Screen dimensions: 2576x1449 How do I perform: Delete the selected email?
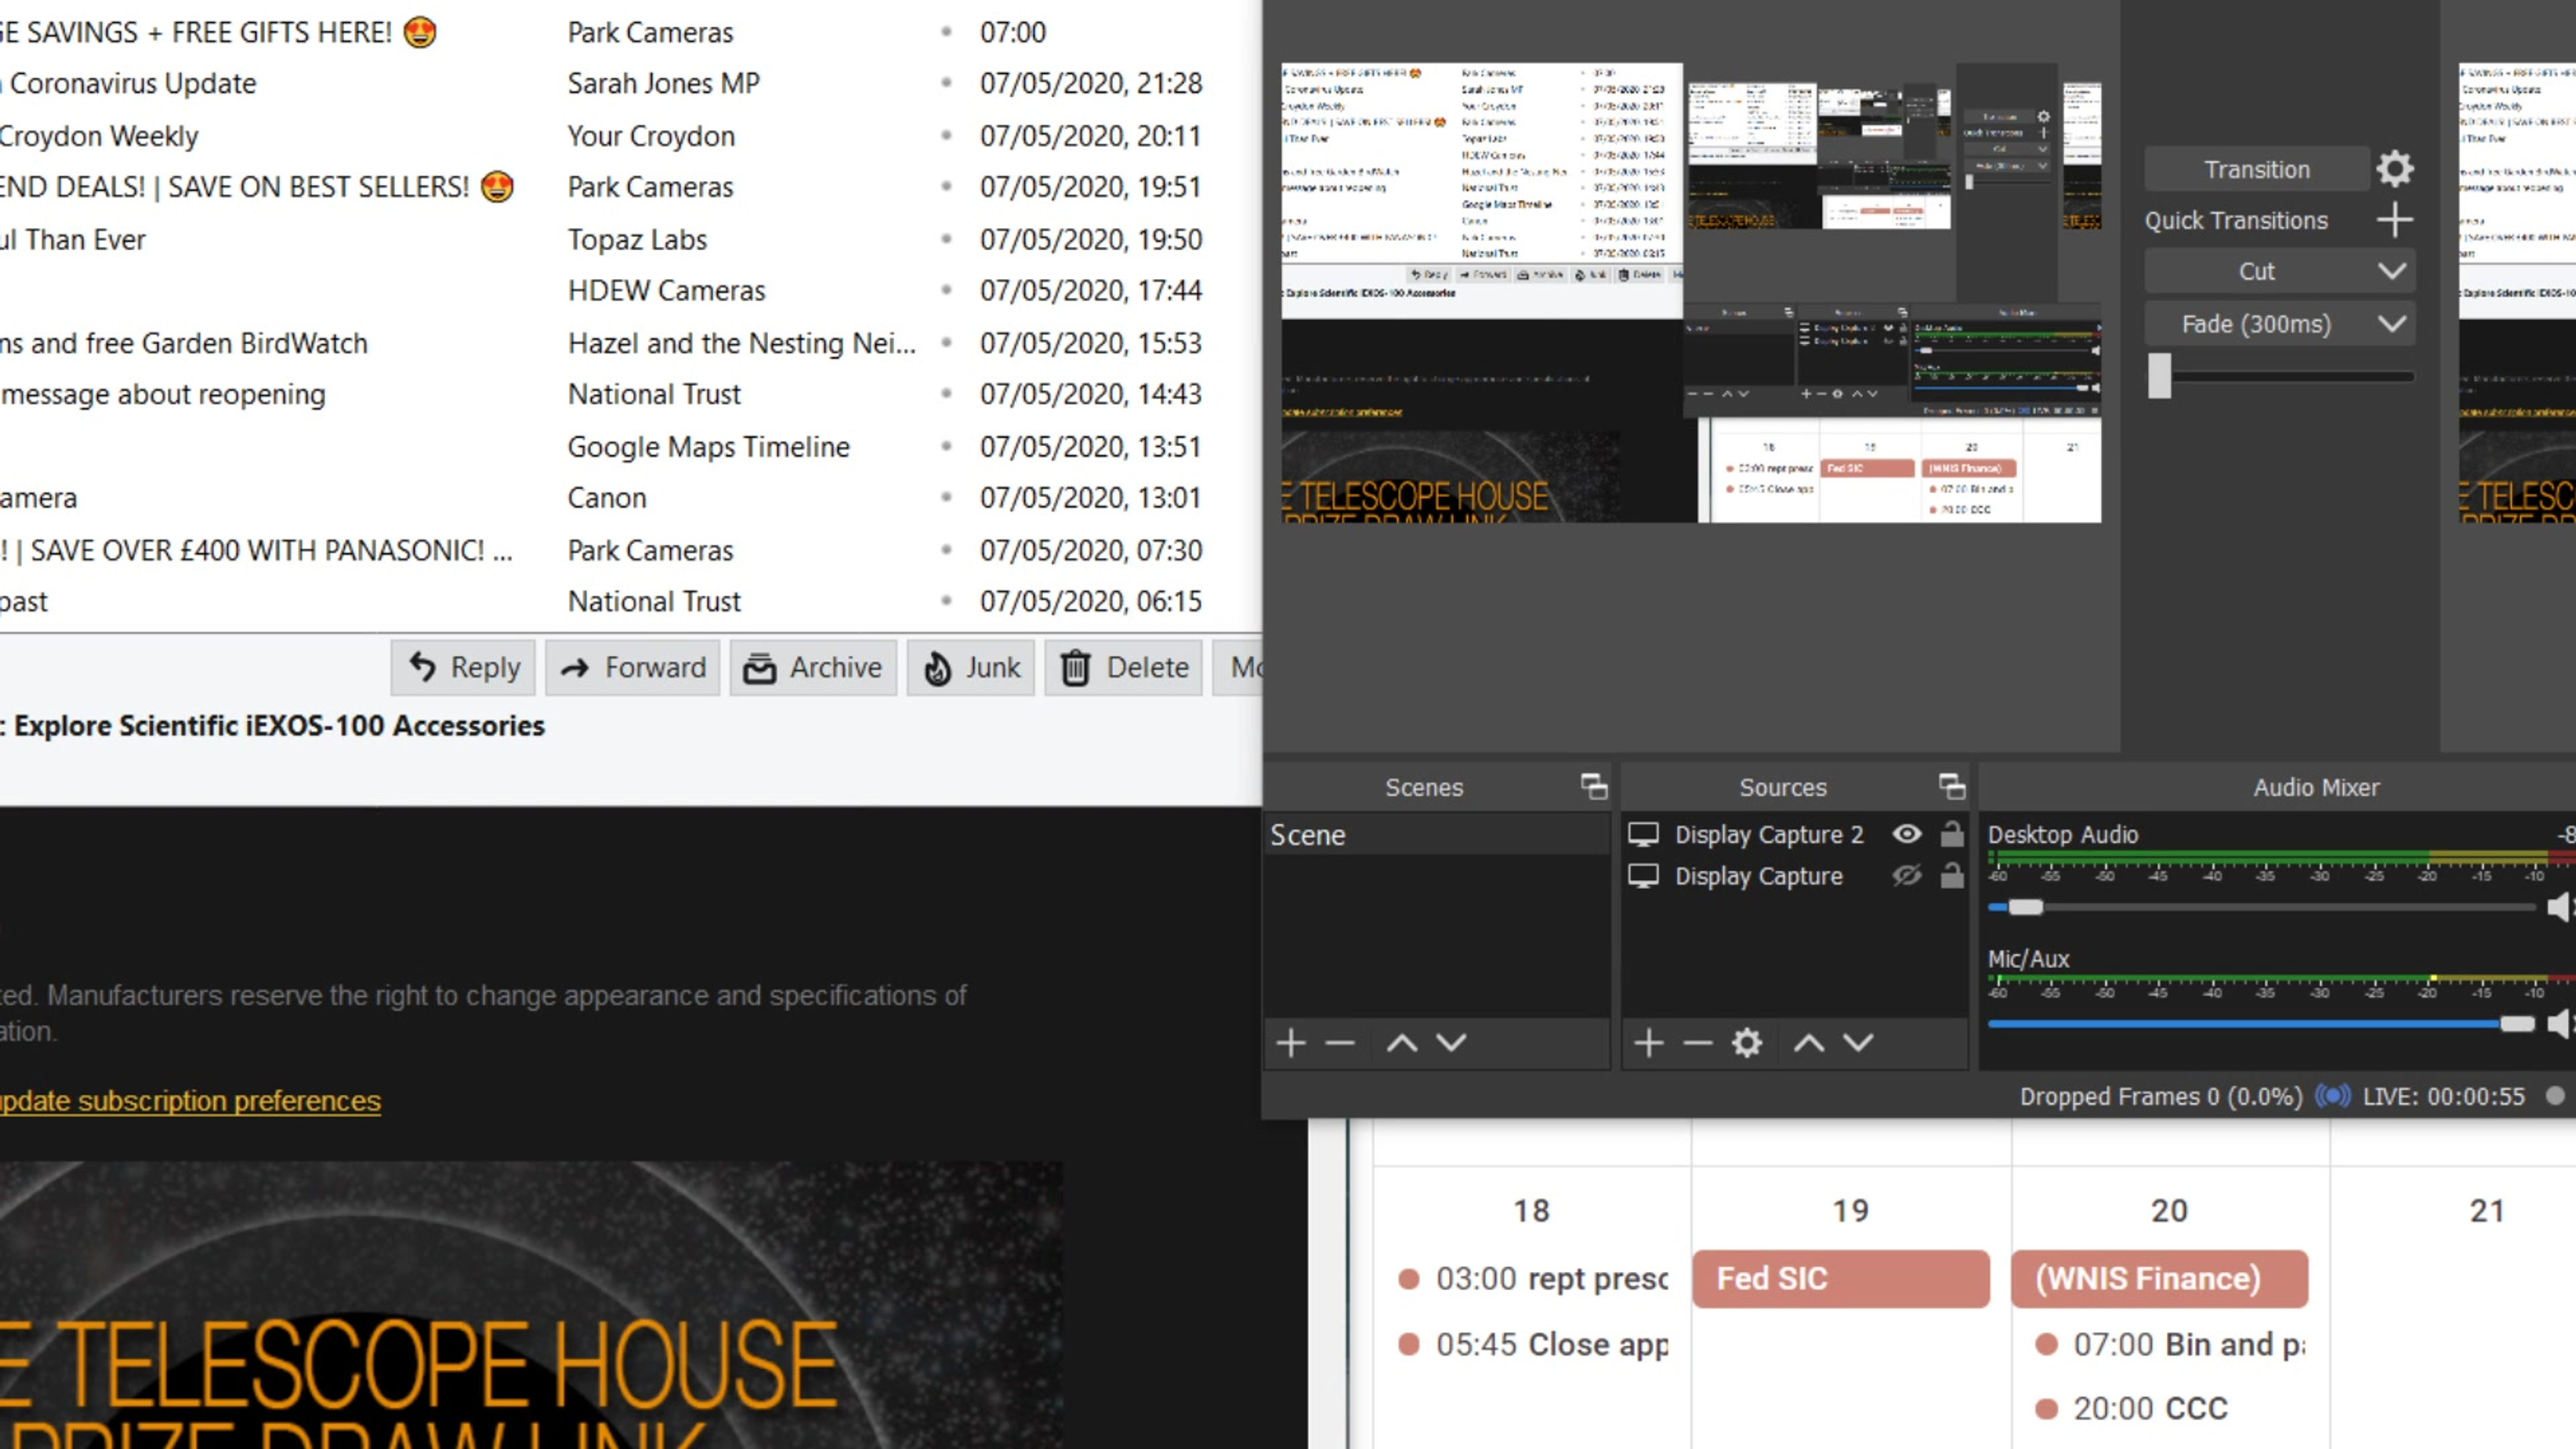tap(1124, 667)
